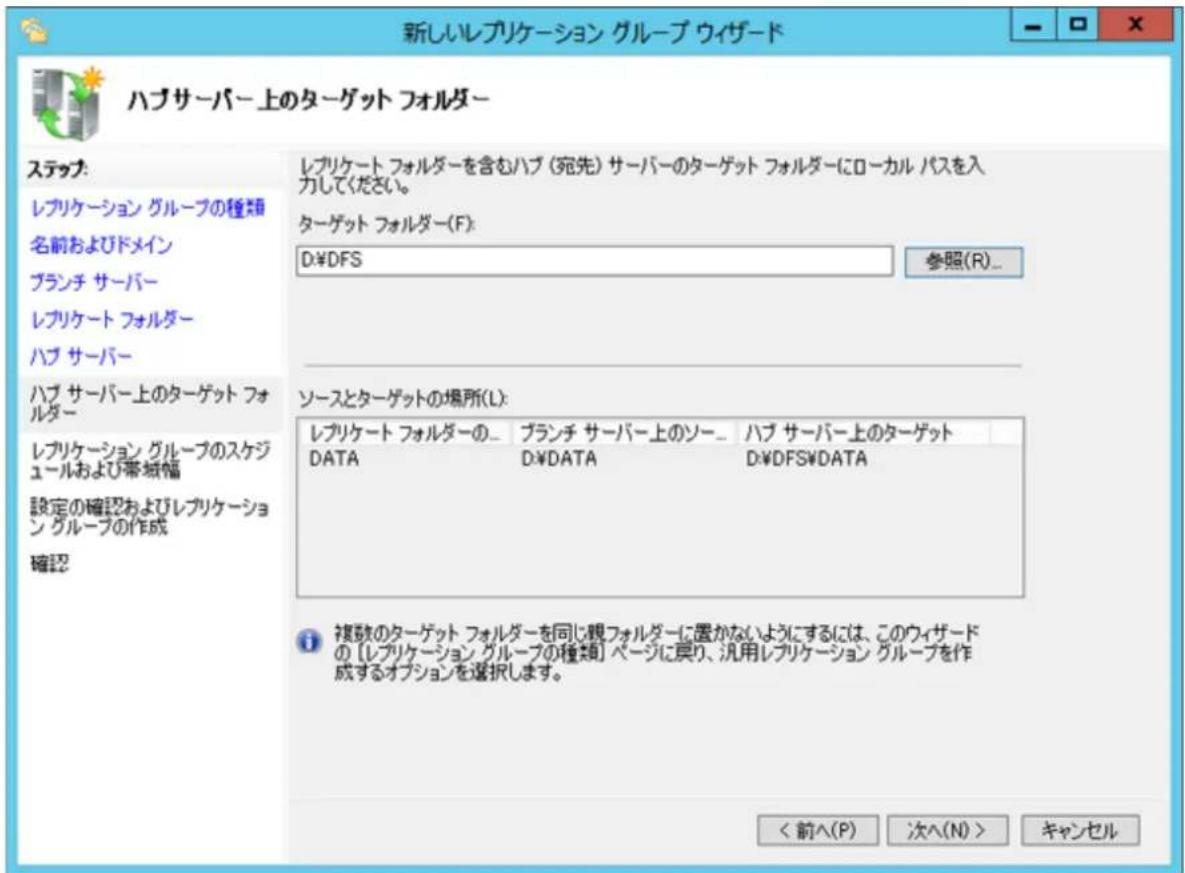Maximize the wizard window

(1078, 26)
